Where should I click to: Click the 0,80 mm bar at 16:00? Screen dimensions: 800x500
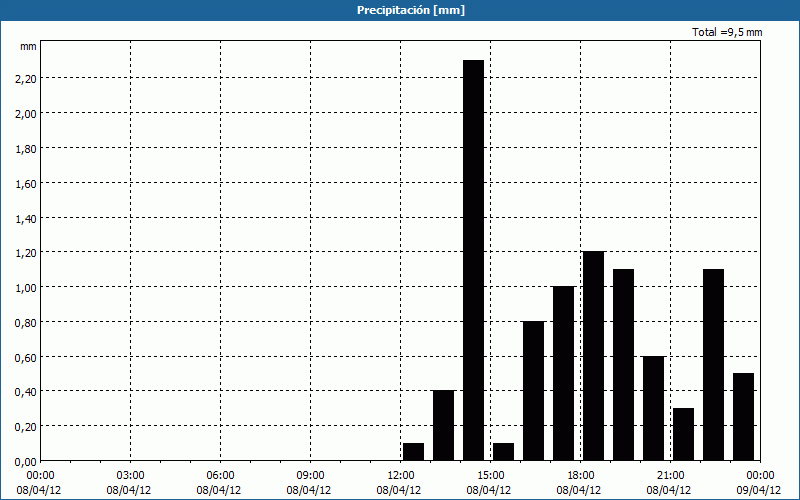pyautogui.click(x=534, y=391)
